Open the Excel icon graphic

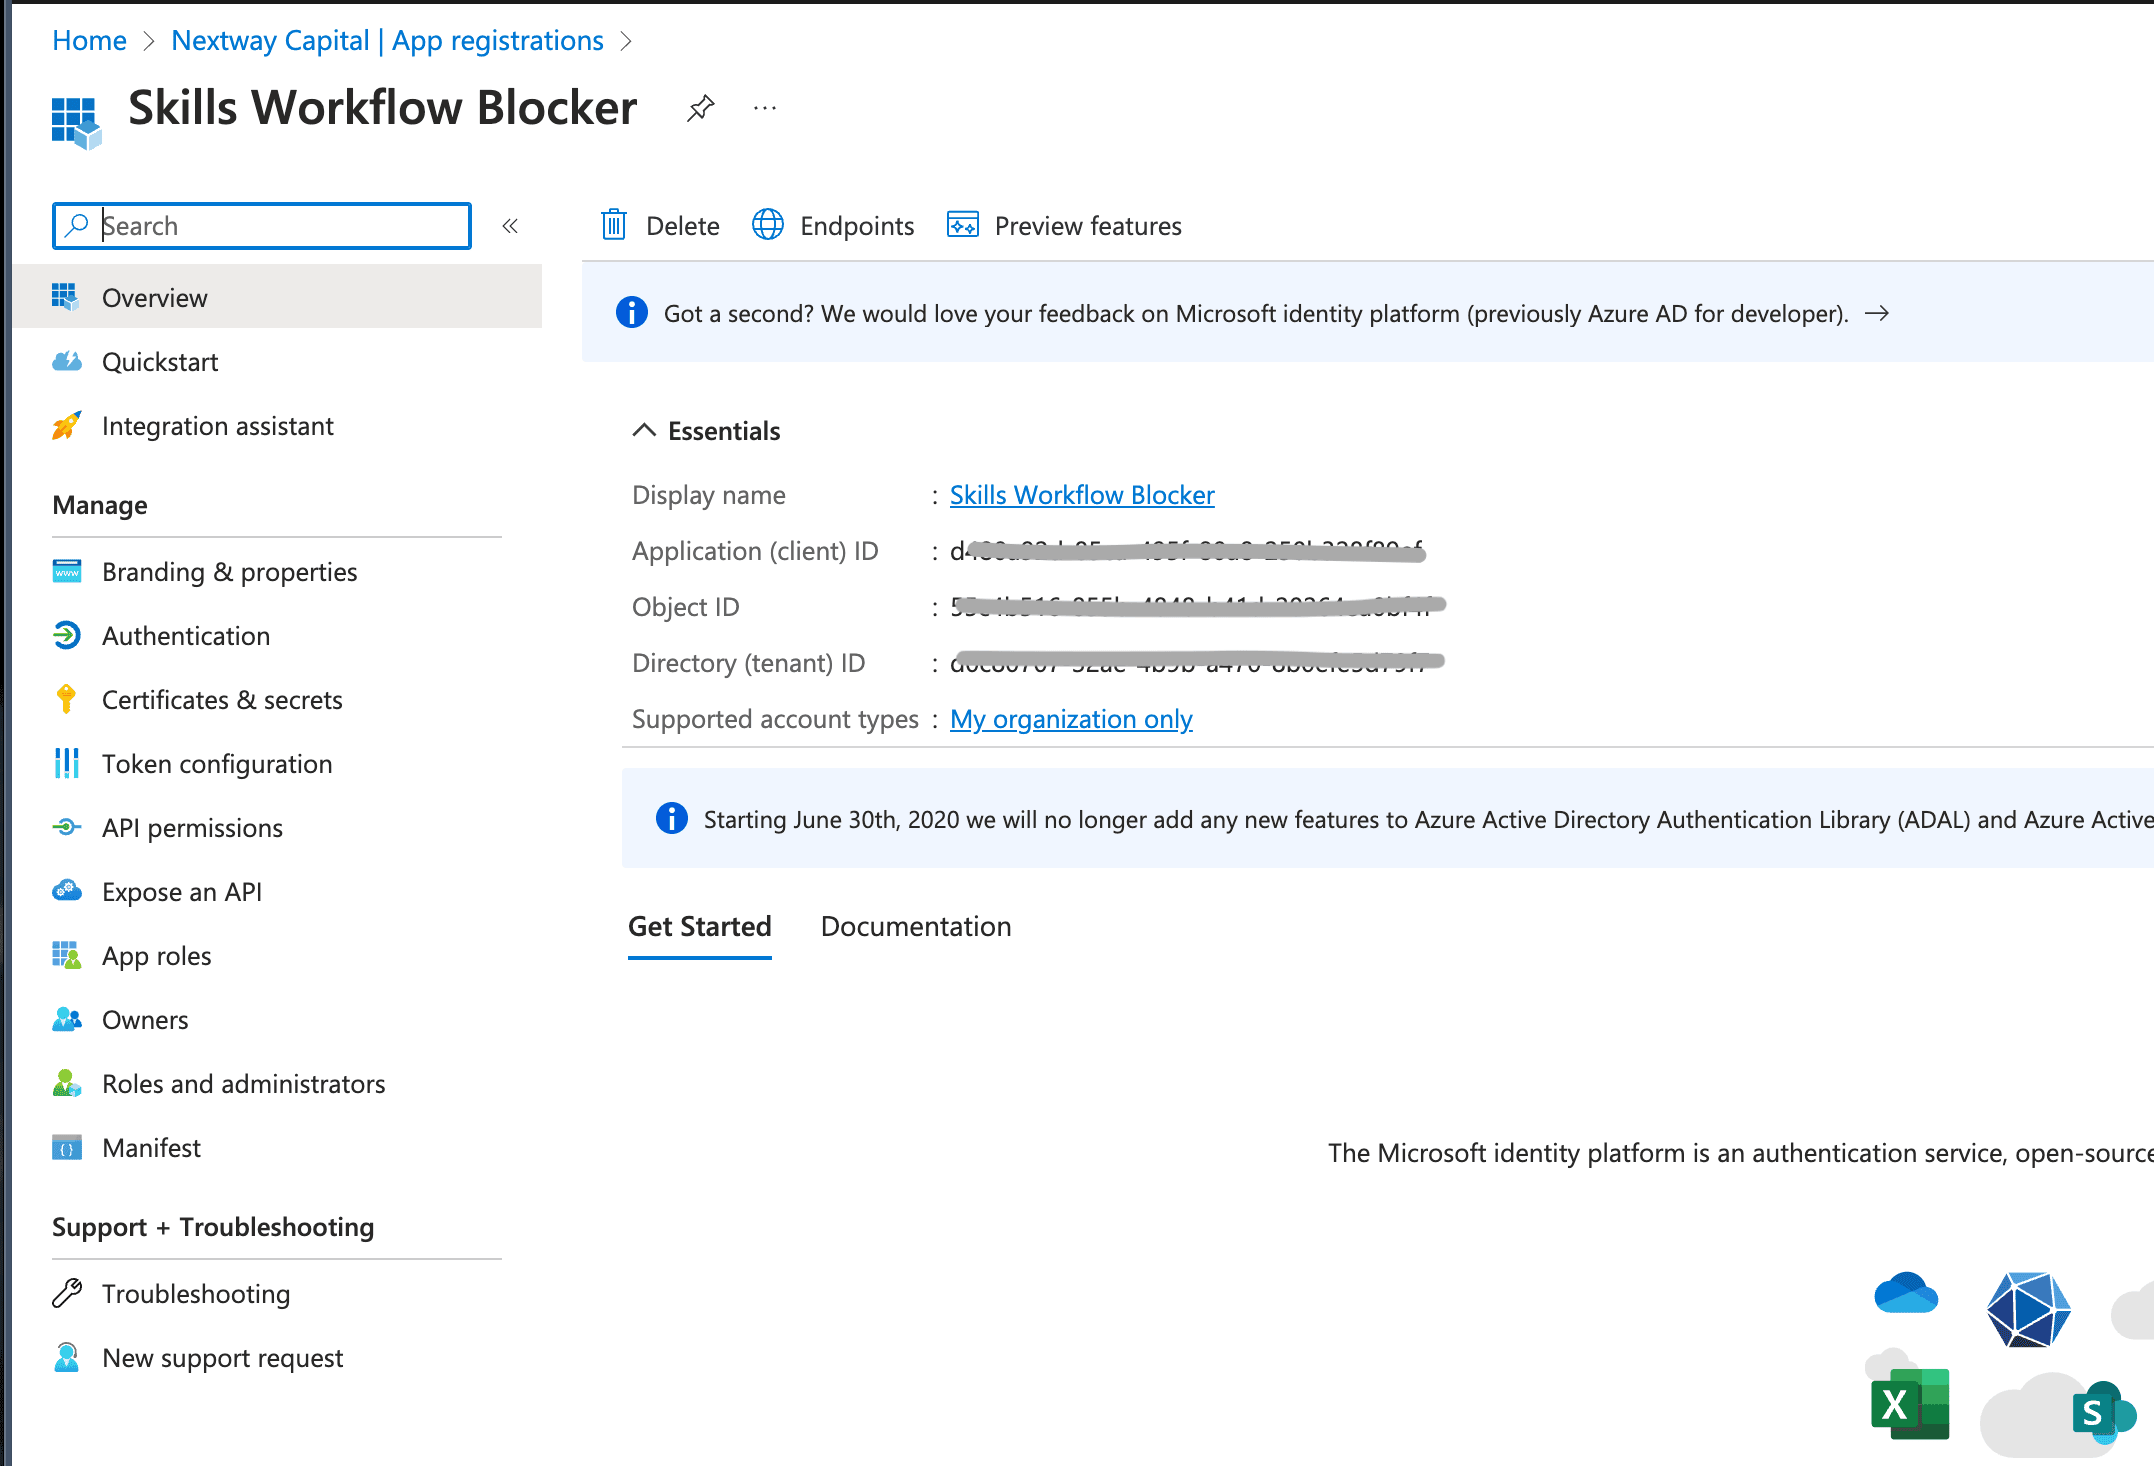pyautogui.click(x=1908, y=1403)
